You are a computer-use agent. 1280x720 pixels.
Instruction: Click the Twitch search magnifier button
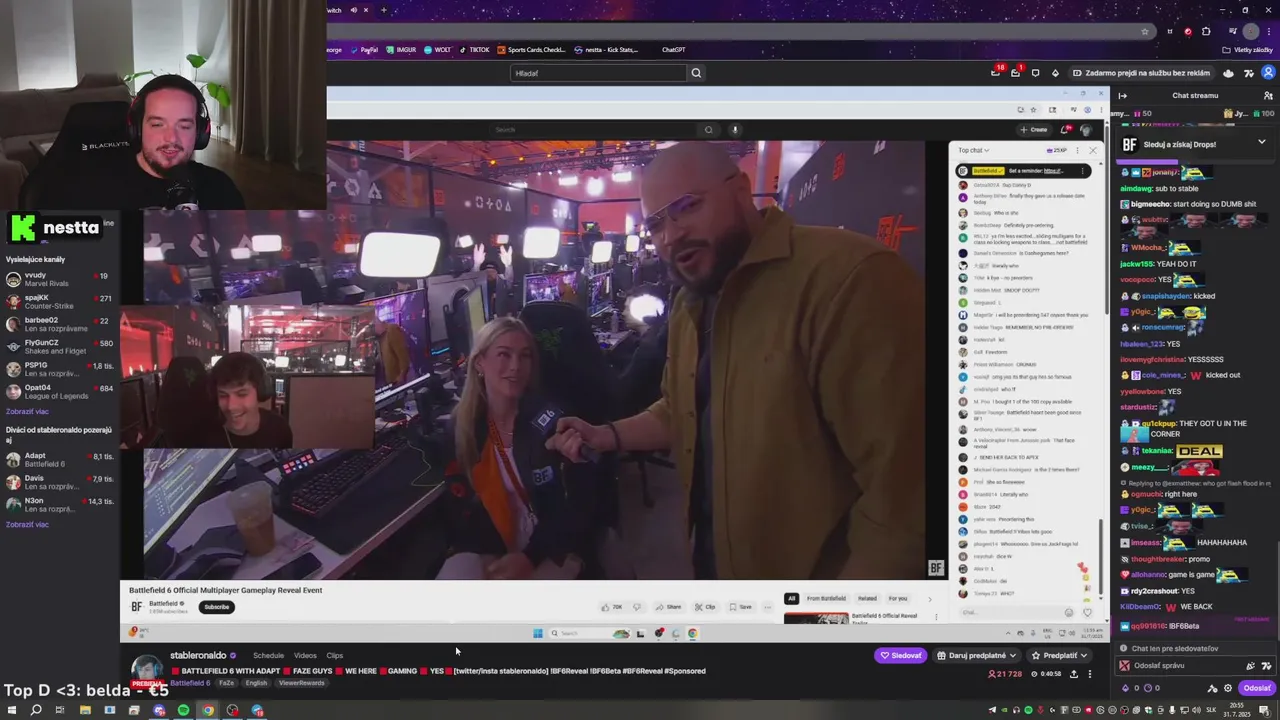point(696,73)
